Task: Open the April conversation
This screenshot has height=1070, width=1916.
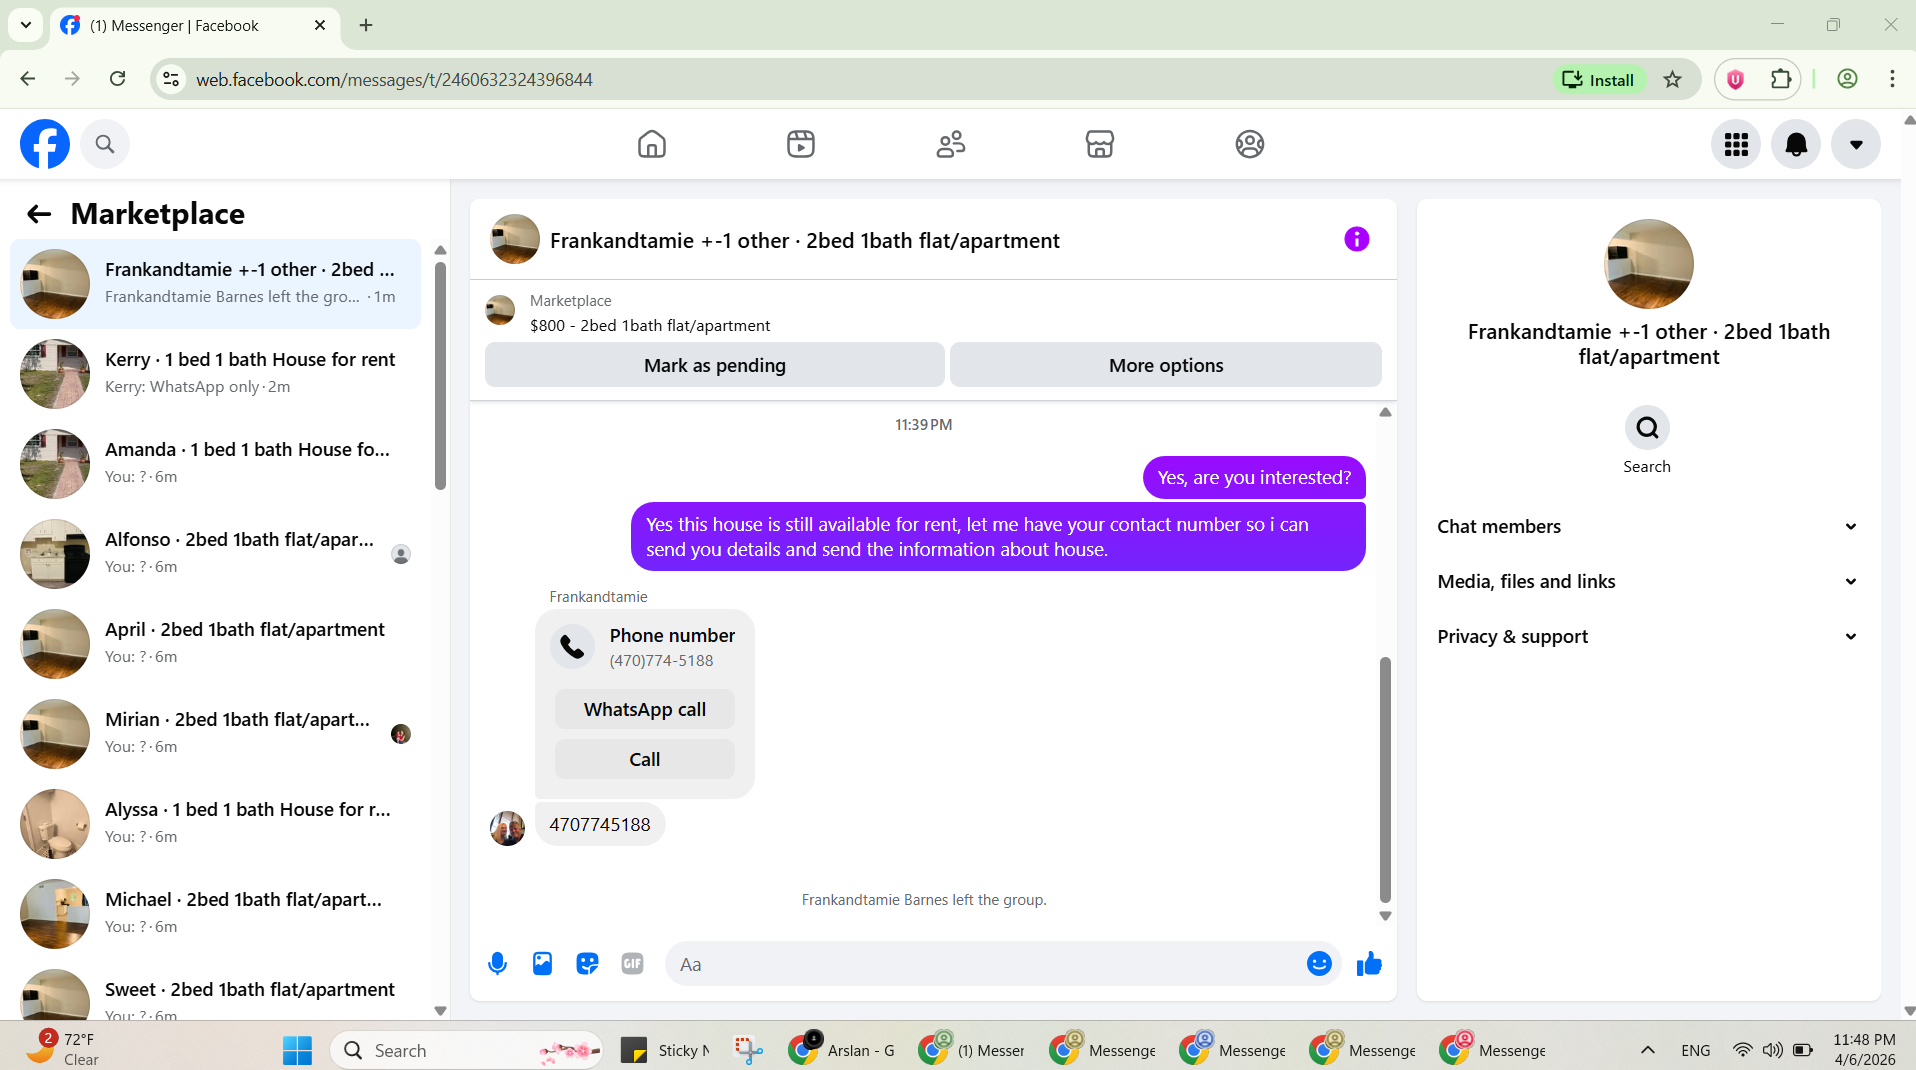Action: pyautogui.click(x=215, y=644)
